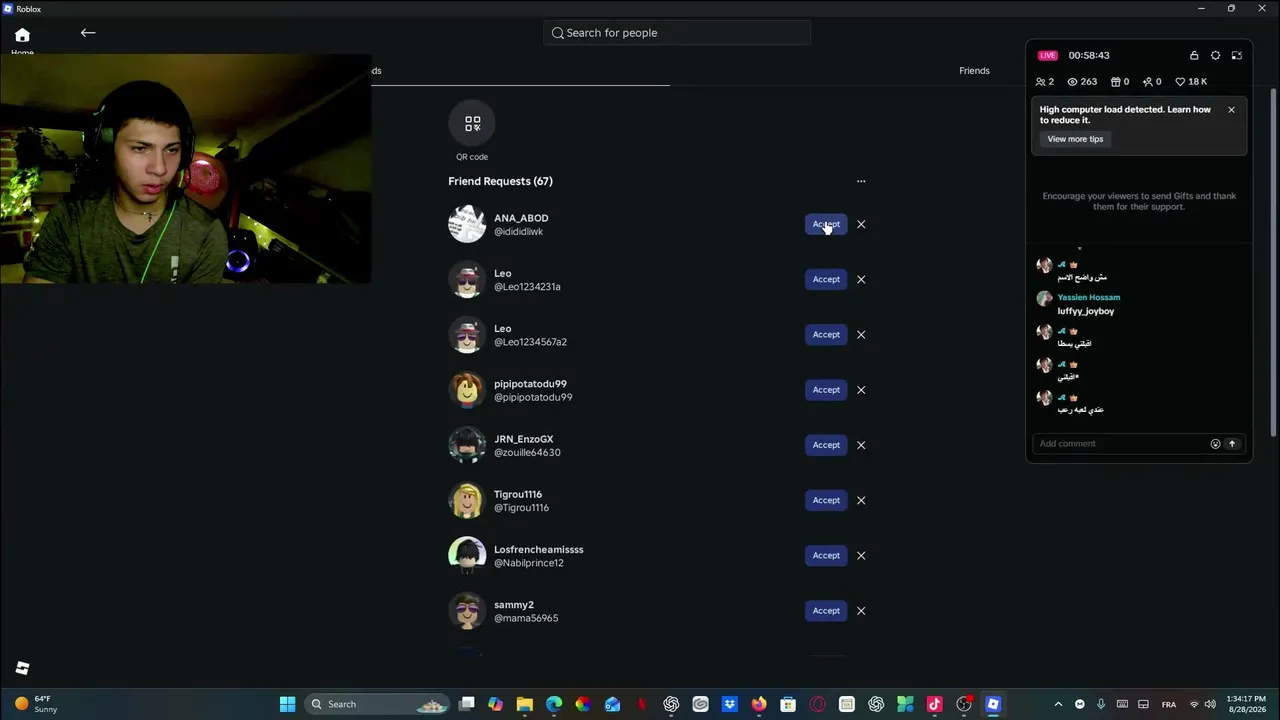The width and height of the screenshot is (1280, 720).
Task: Click the Search for people field
Action: click(677, 33)
